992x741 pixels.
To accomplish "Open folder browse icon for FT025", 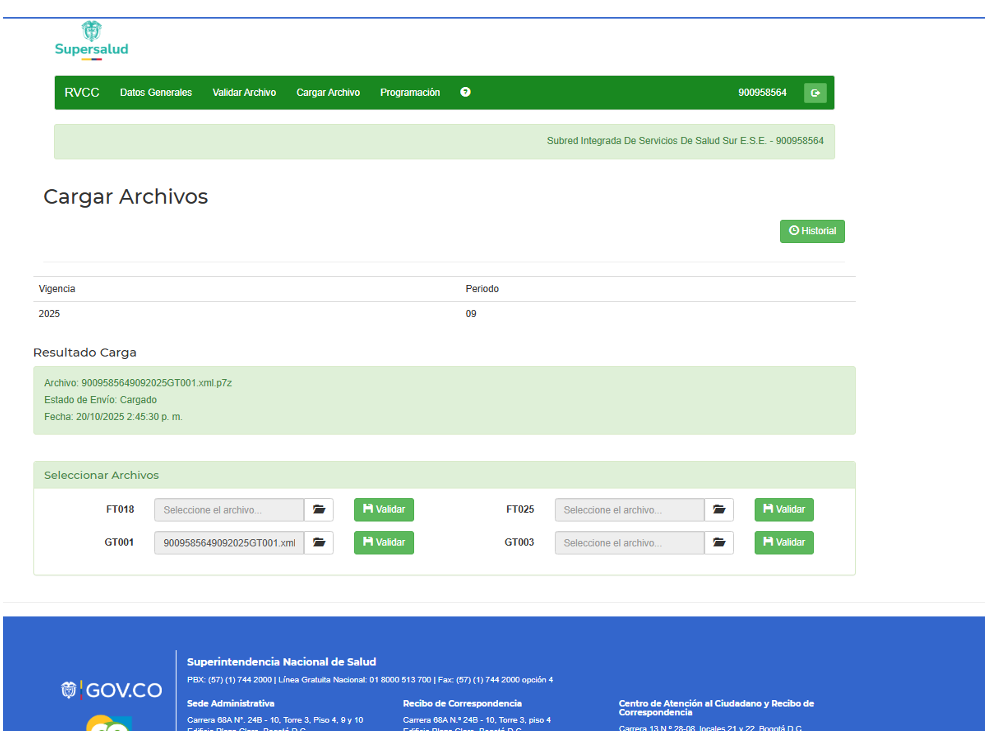I will [x=719, y=510].
